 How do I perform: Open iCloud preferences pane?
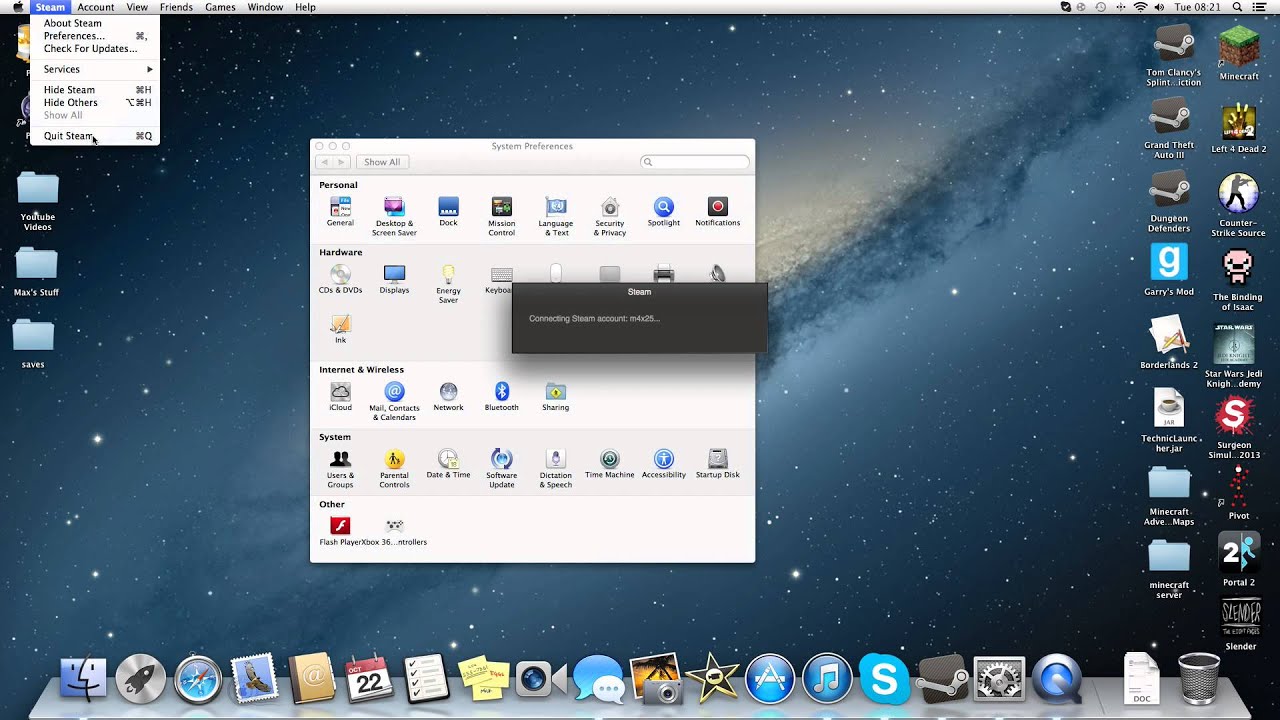340,396
